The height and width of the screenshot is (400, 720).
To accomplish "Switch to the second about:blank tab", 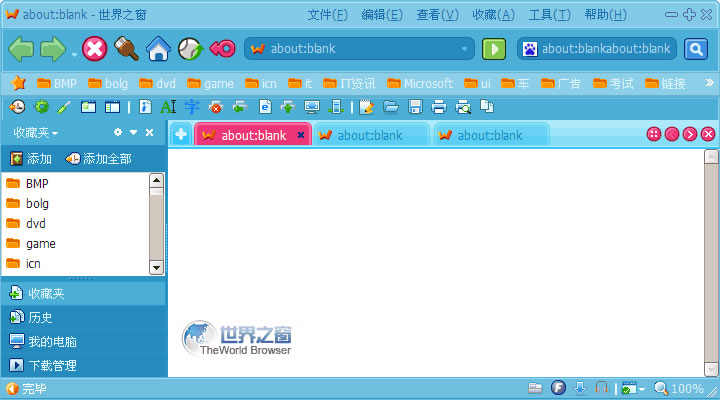I will 371,135.
